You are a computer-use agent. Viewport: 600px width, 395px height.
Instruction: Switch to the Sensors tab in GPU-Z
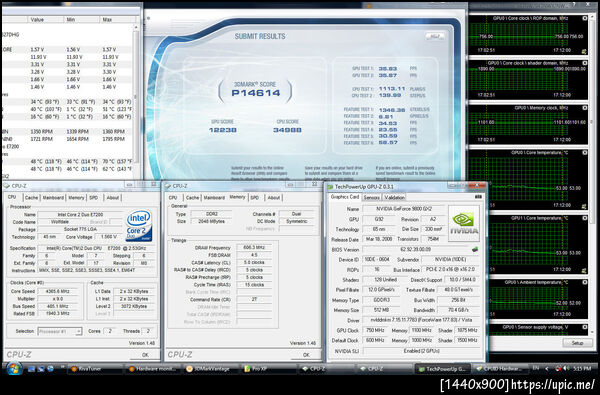click(x=372, y=198)
